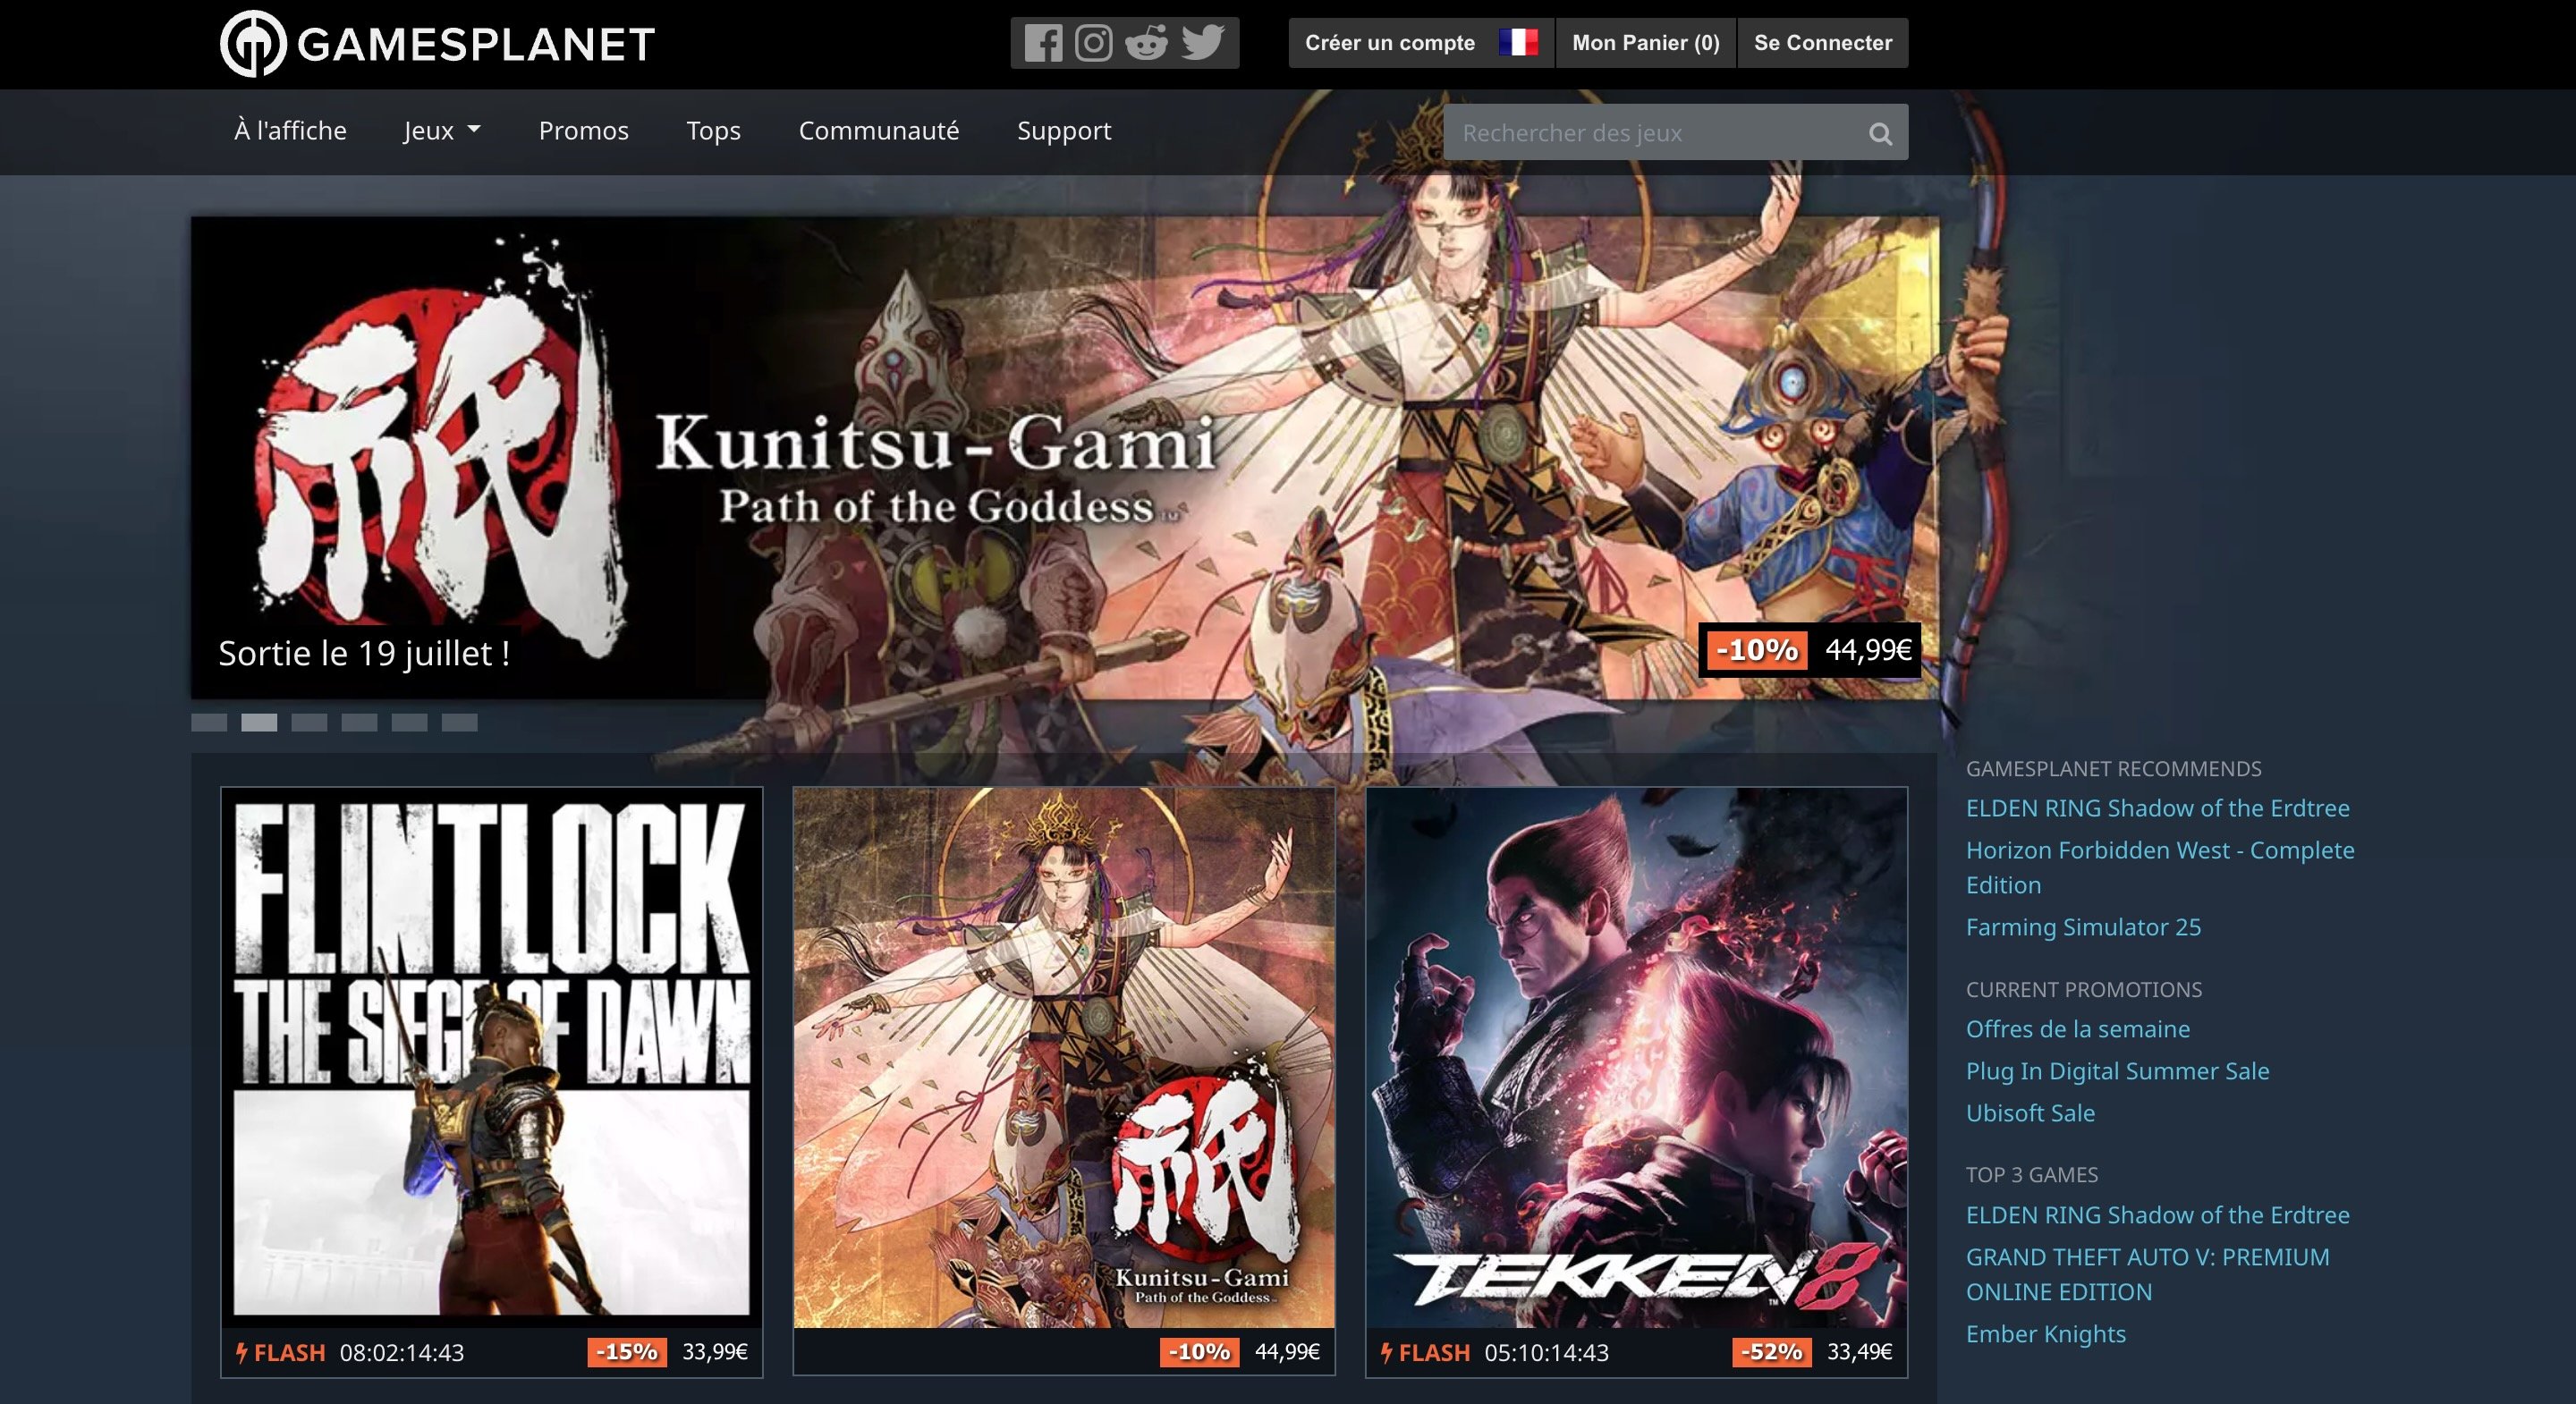
Task: Select the fourth carousel slide indicator
Action: point(359,723)
